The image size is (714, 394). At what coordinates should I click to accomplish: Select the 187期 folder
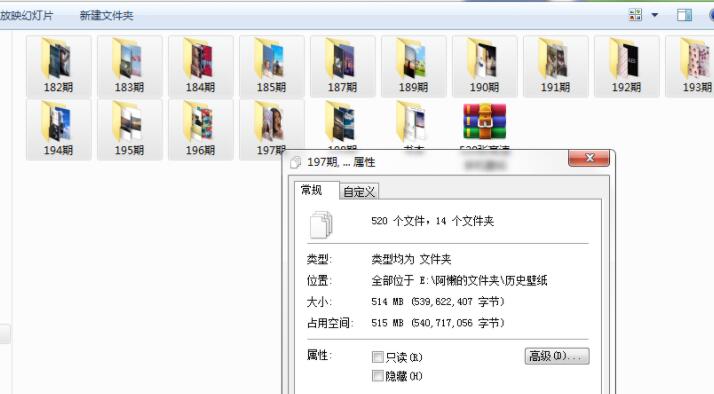click(x=342, y=66)
